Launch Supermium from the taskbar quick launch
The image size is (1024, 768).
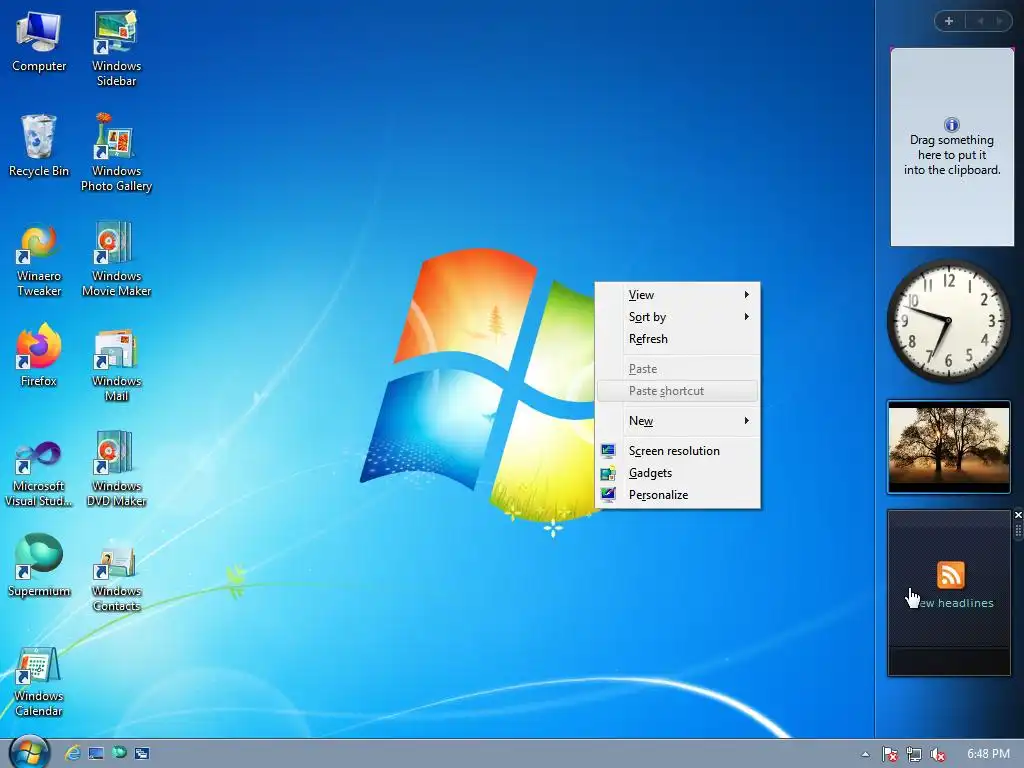119,753
